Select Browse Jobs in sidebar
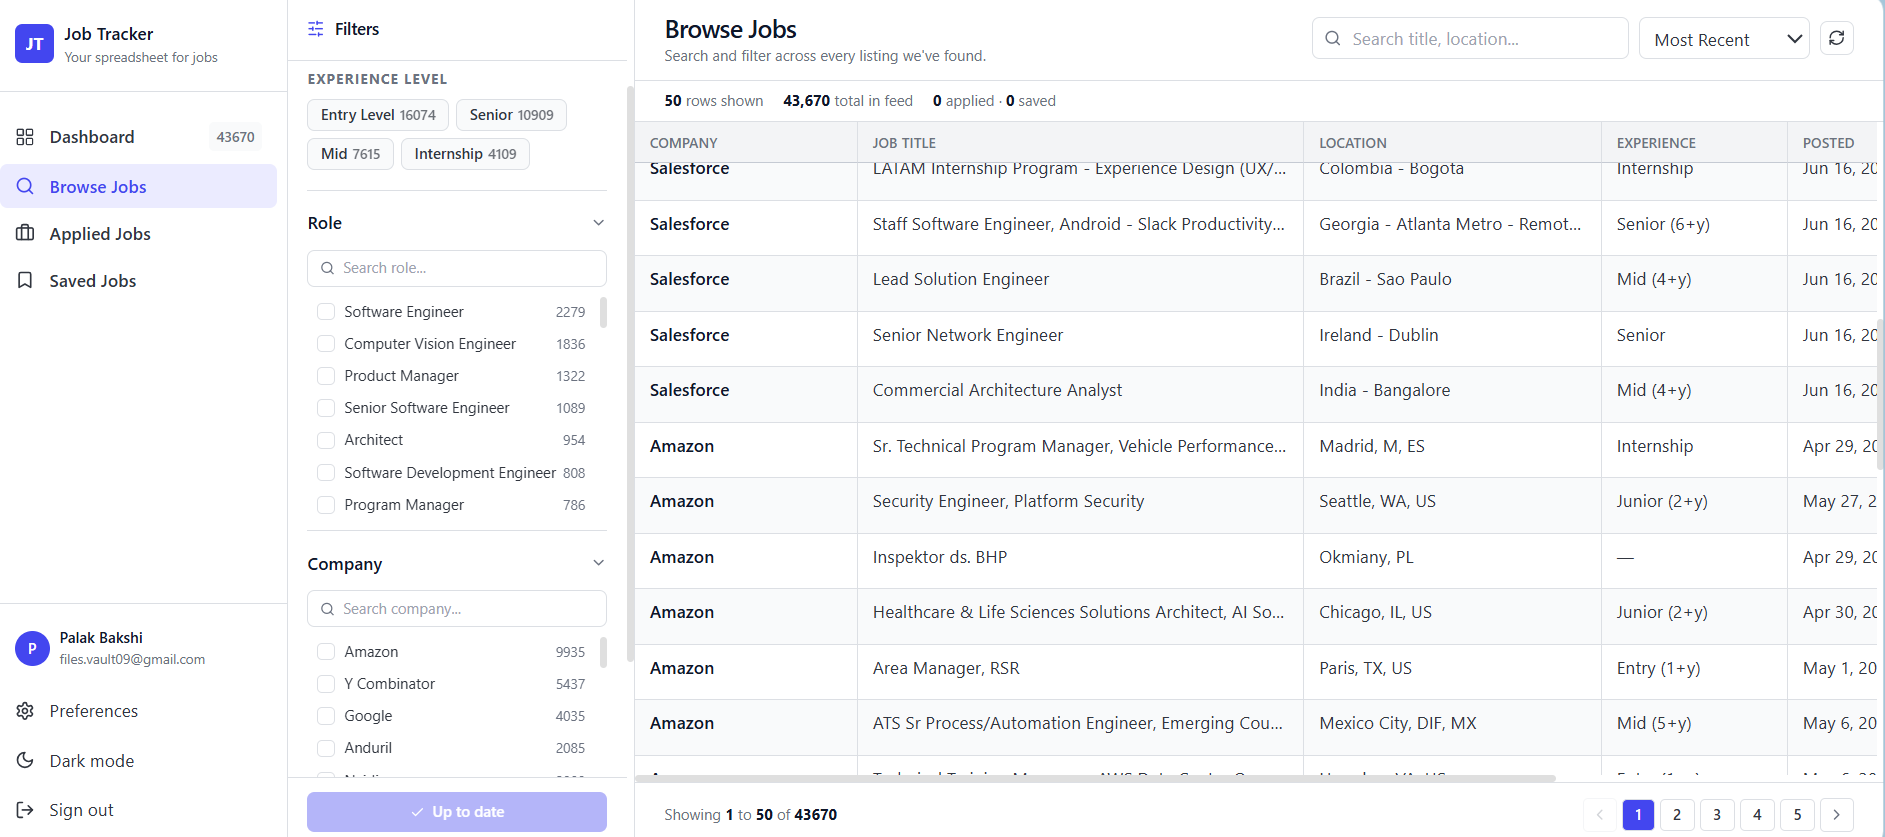This screenshot has height=837, width=1885. coord(139,187)
